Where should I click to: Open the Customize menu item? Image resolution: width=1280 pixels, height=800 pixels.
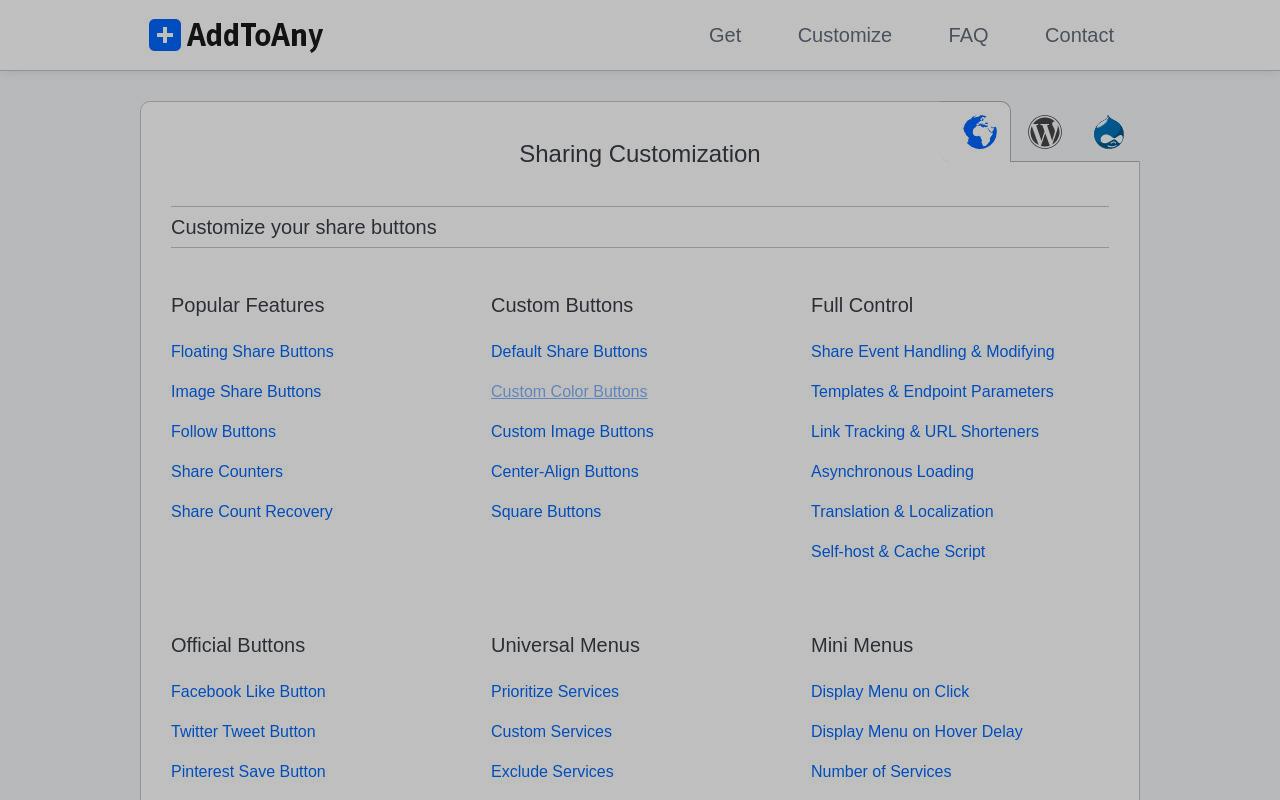coord(845,35)
